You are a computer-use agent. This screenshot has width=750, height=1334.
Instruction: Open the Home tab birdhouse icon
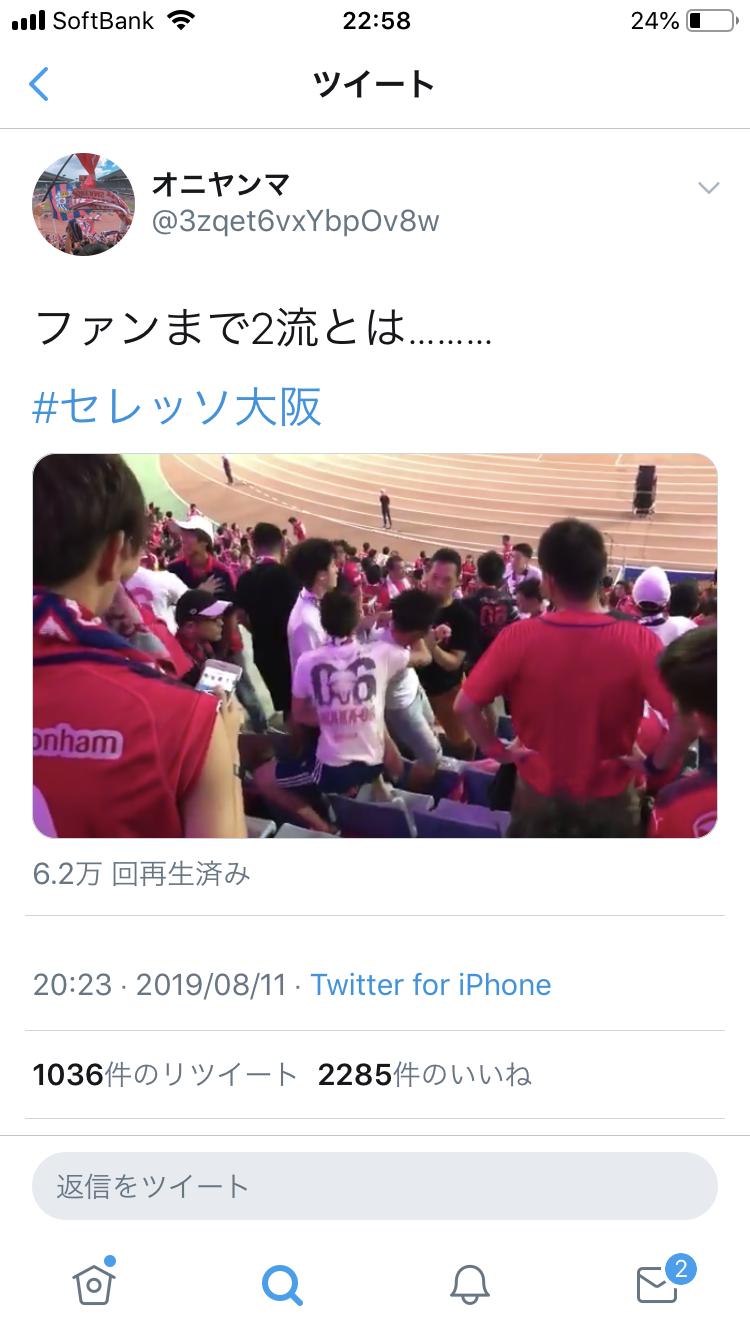(x=94, y=1282)
